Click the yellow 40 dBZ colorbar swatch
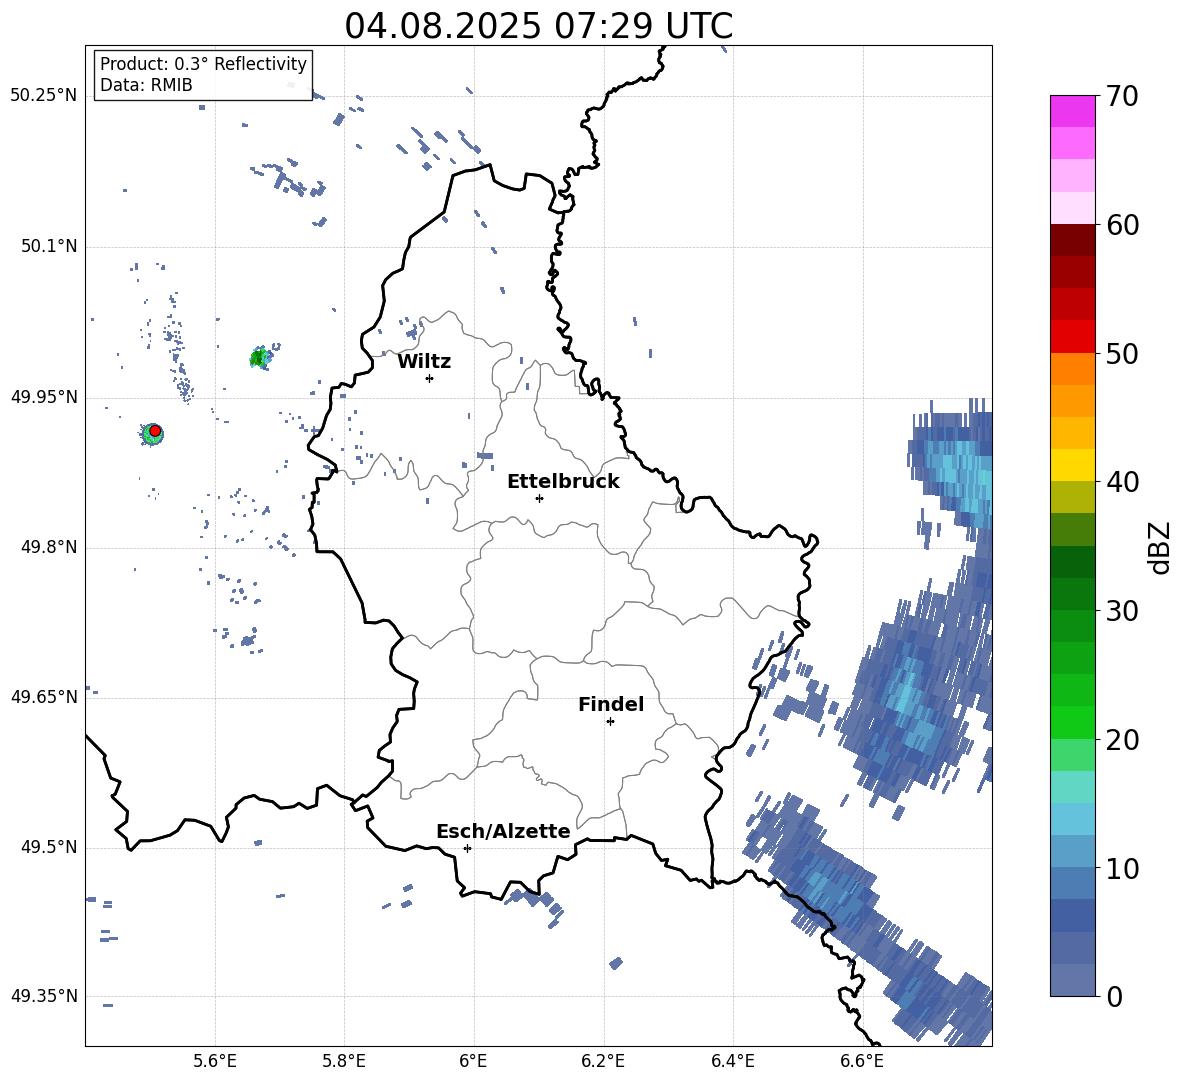1184x1081 pixels. (x=1072, y=465)
